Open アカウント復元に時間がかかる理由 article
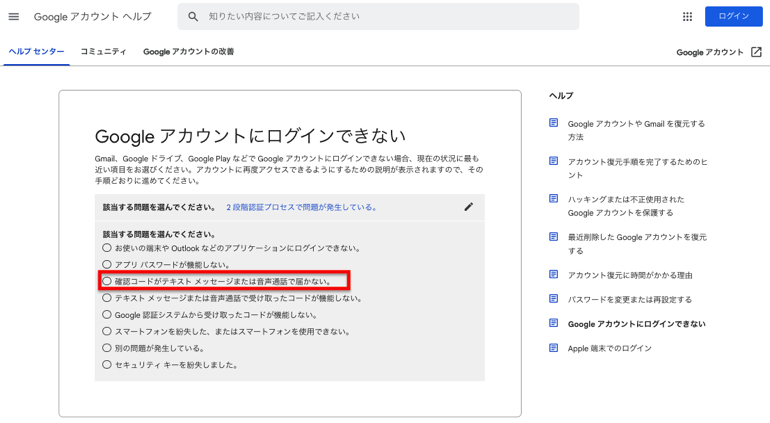This screenshot has height=423, width=770. (630, 275)
